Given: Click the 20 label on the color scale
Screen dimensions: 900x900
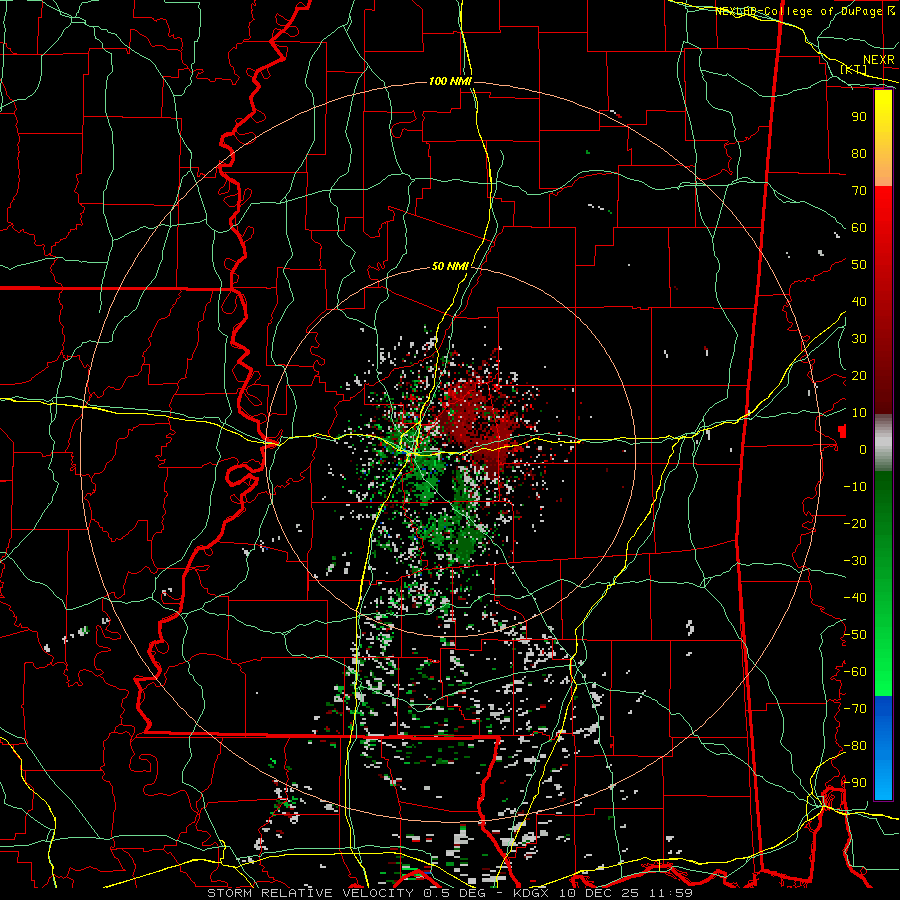Looking at the screenshot, I should pyautogui.click(x=859, y=375).
